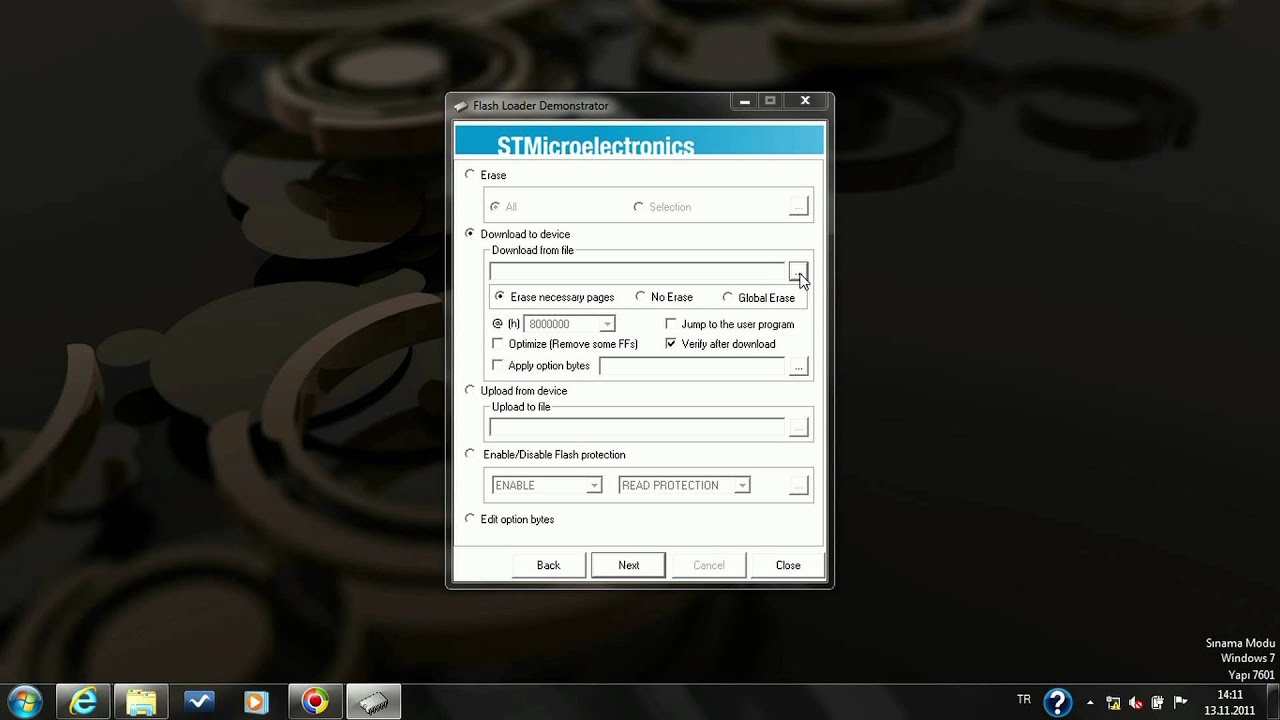Open Windows Media Player from taskbar

click(256, 702)
